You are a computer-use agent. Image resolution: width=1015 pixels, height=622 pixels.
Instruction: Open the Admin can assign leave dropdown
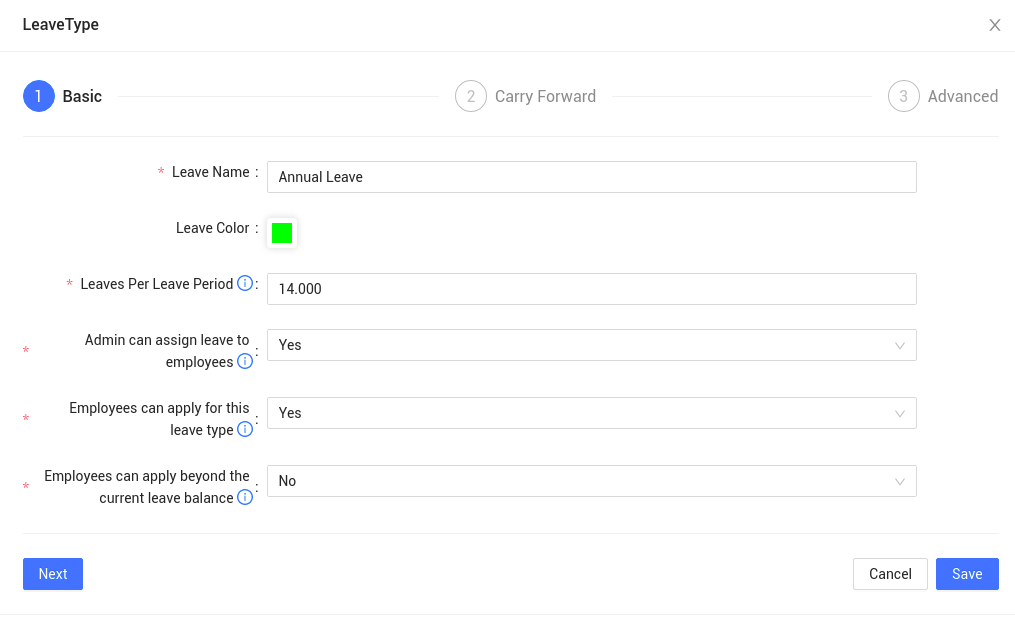point(591,345)
